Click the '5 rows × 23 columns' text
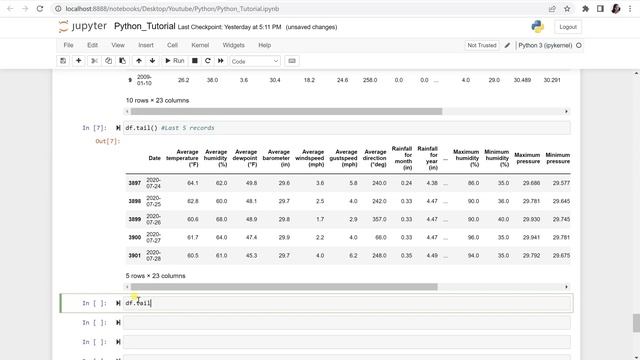This screenshot has height=360, width=640. 156,276
